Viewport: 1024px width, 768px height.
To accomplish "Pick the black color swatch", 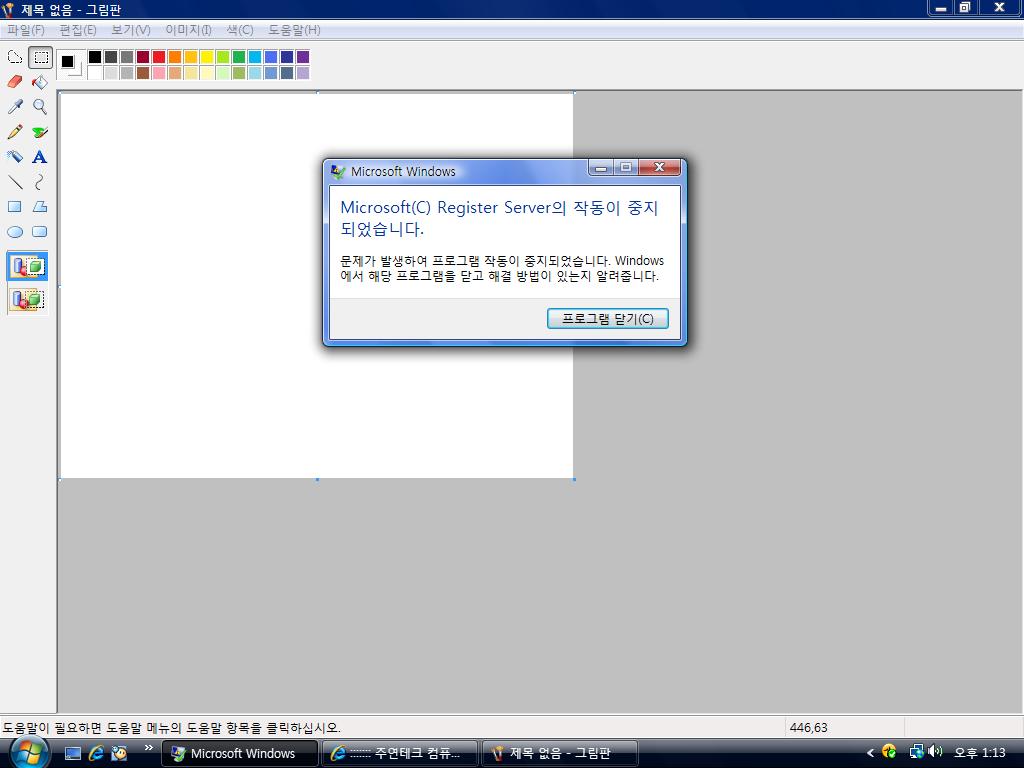I will 95,57.
